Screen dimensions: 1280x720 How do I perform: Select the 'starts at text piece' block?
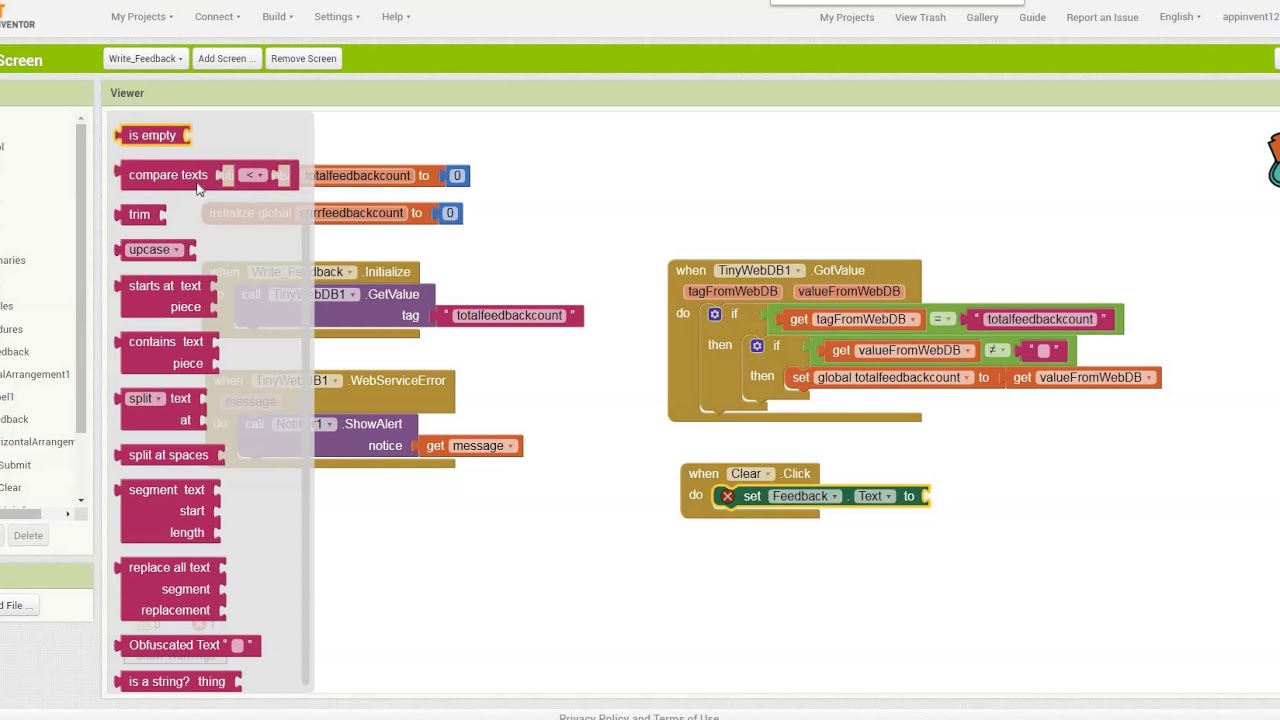click(166, 296)
